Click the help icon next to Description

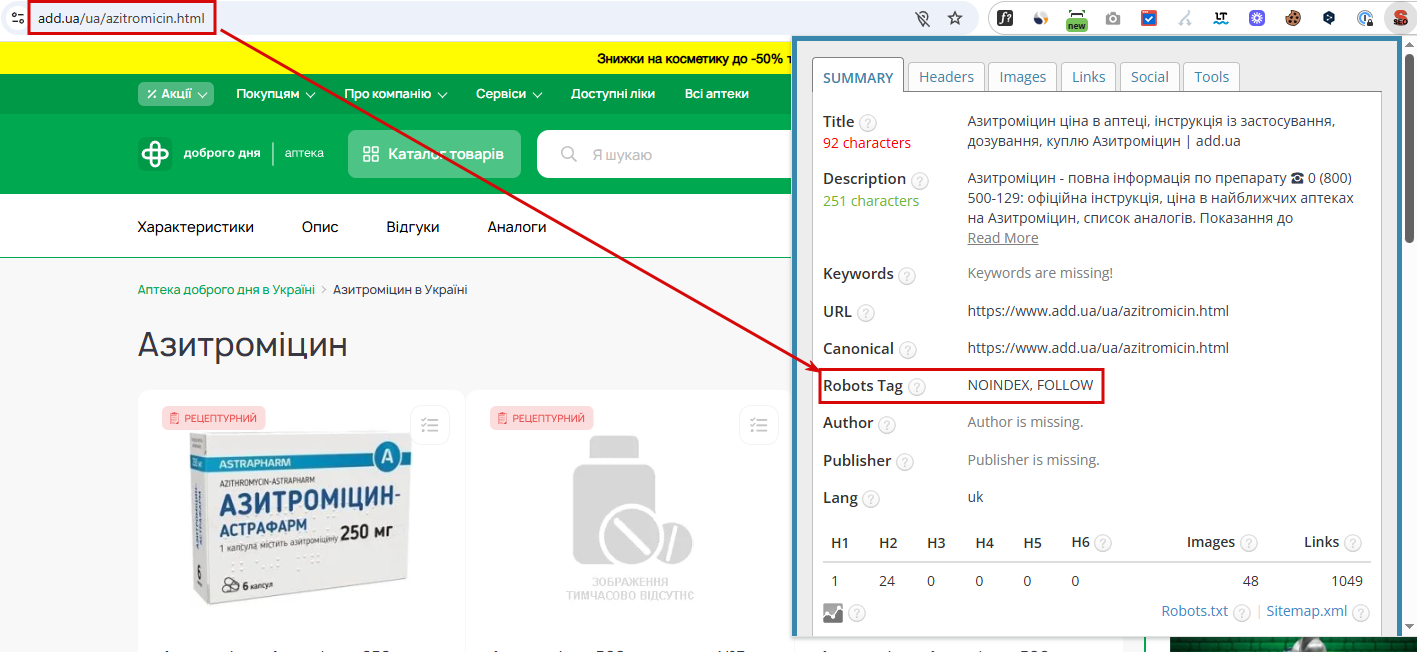point(920,181)
